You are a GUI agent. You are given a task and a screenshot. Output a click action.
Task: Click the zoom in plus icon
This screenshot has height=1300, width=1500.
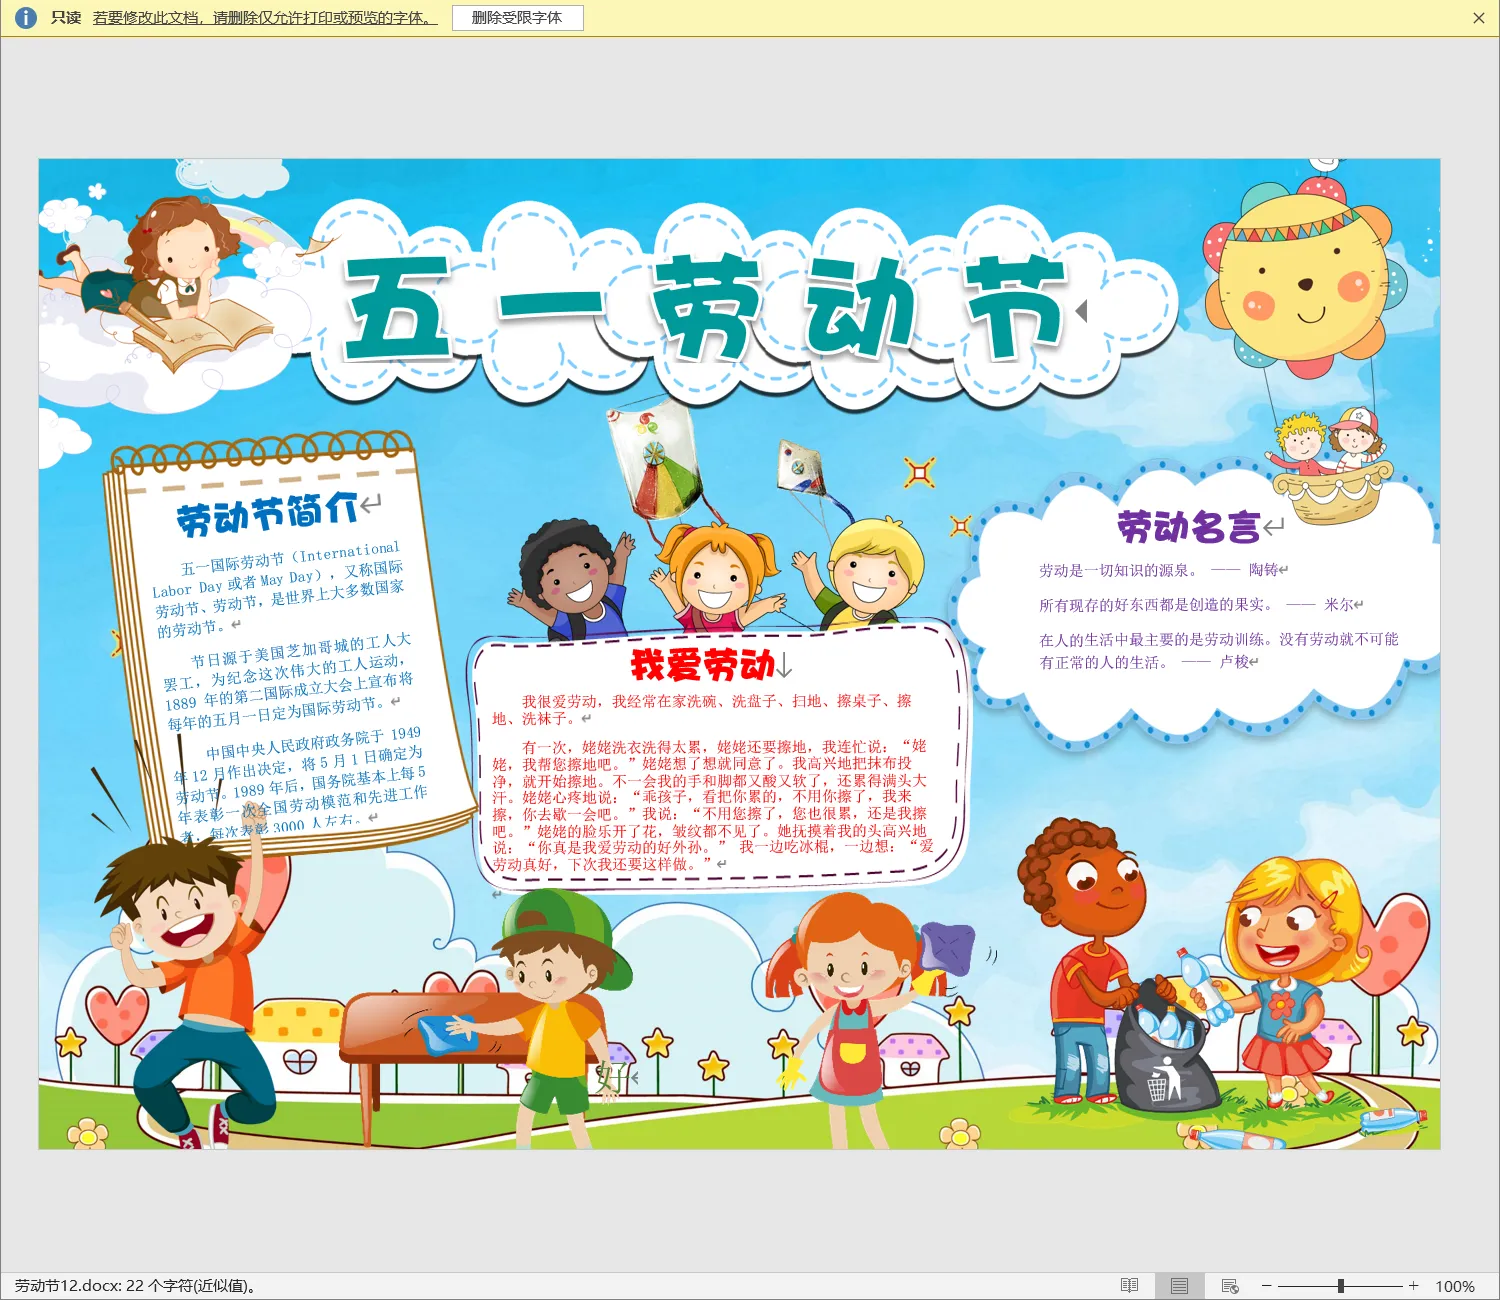coord(1413,1286)
